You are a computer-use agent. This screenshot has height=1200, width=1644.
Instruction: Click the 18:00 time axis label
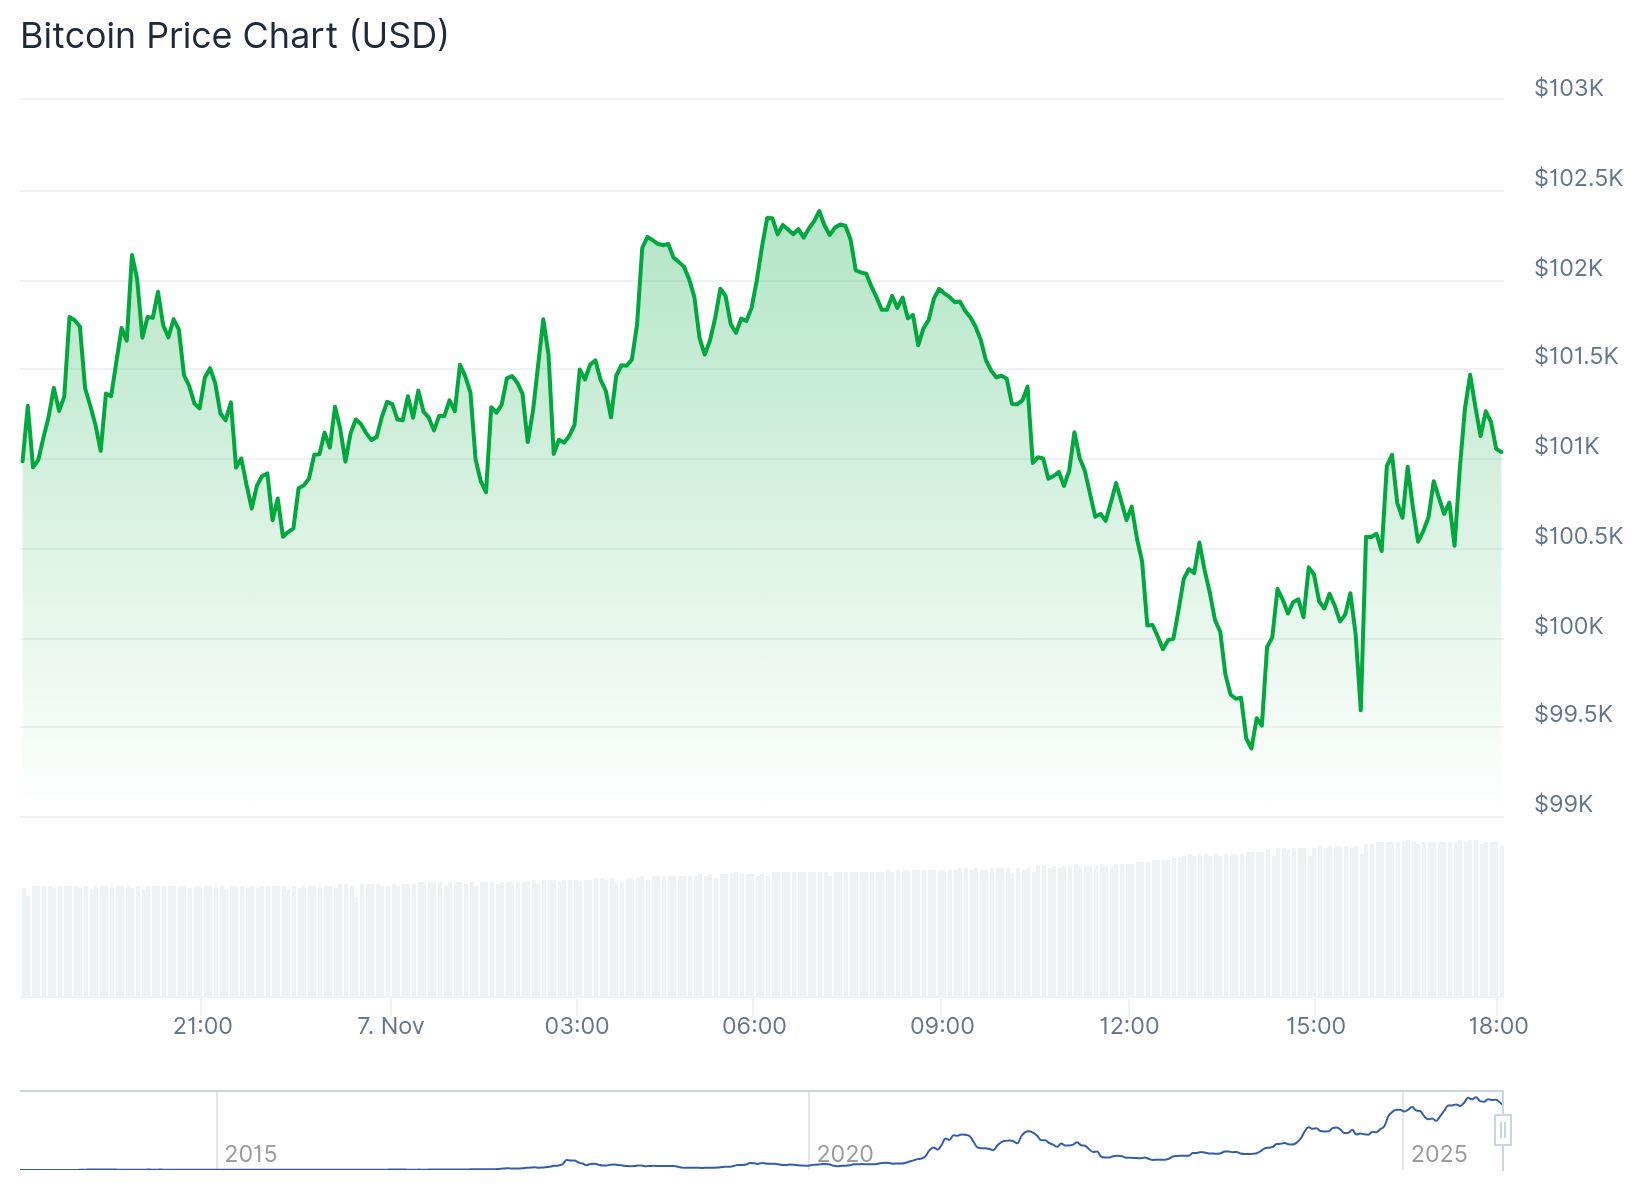1498,1026
